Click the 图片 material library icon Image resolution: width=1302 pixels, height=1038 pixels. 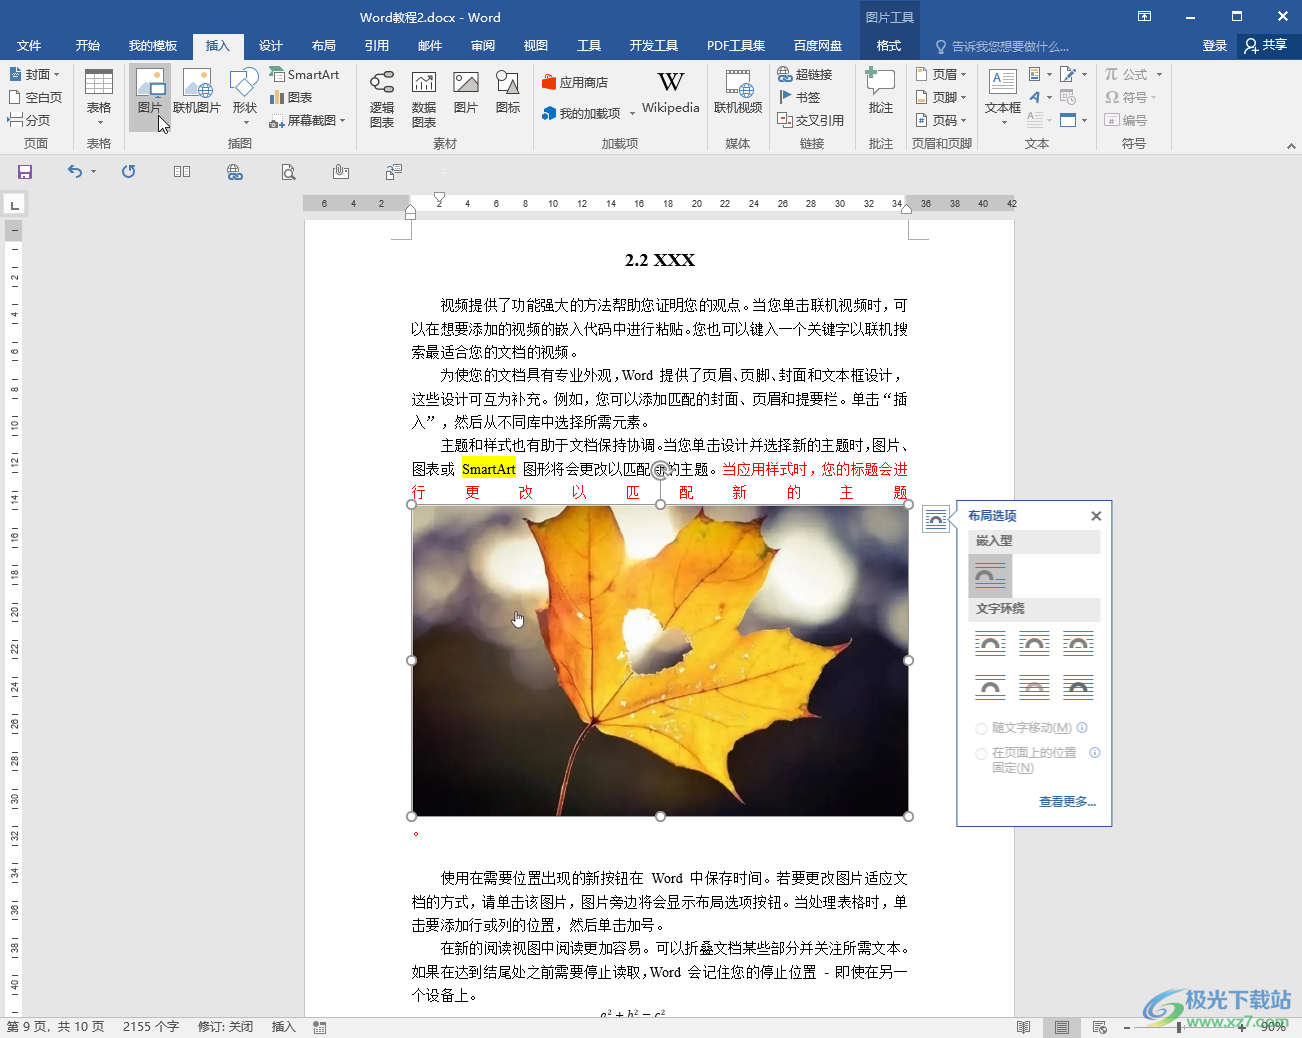click(466, 92)
